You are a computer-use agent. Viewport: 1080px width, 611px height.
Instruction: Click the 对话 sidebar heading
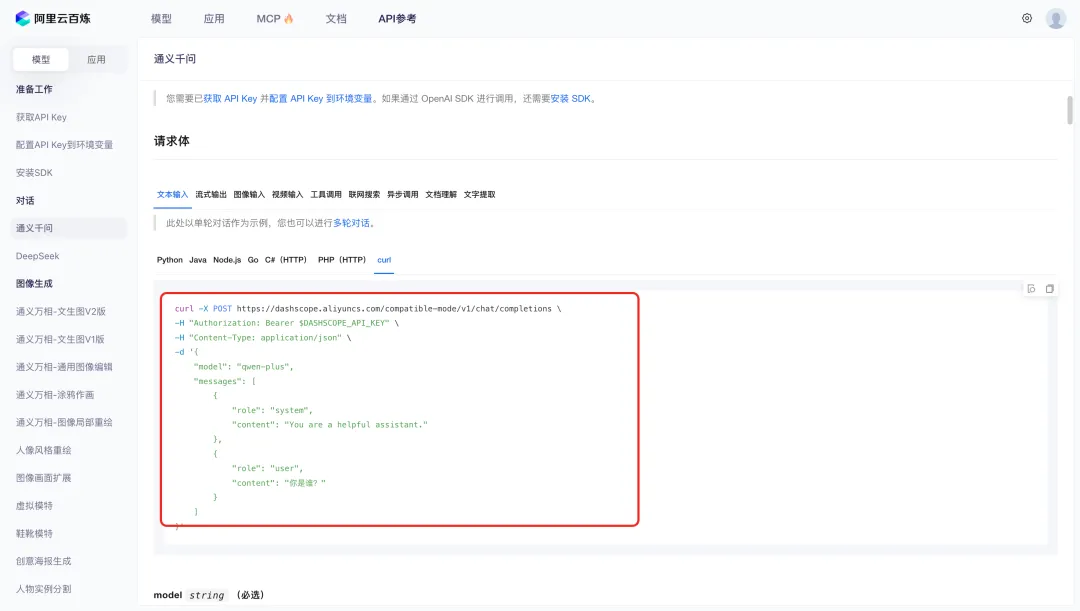click(25, 200)
